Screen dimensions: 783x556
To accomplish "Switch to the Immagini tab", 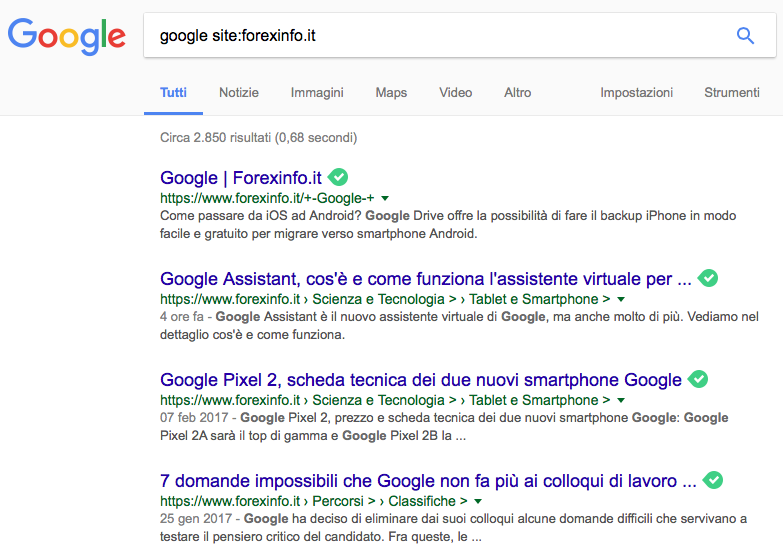I will [317, 92].
